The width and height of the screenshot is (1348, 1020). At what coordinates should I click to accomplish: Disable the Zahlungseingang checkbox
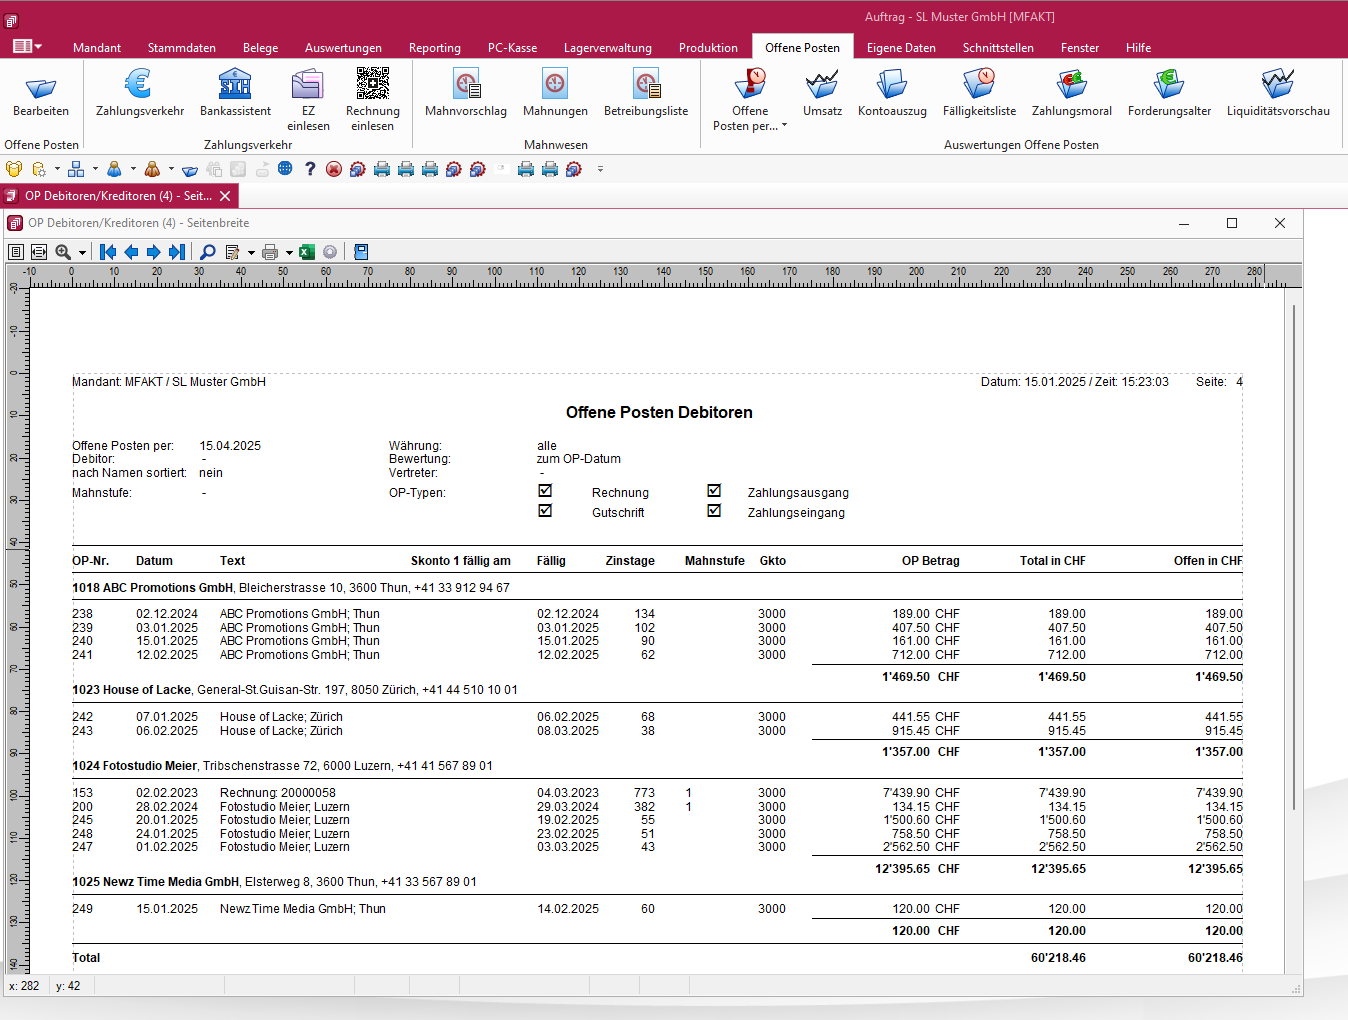[x=714, y=510]
